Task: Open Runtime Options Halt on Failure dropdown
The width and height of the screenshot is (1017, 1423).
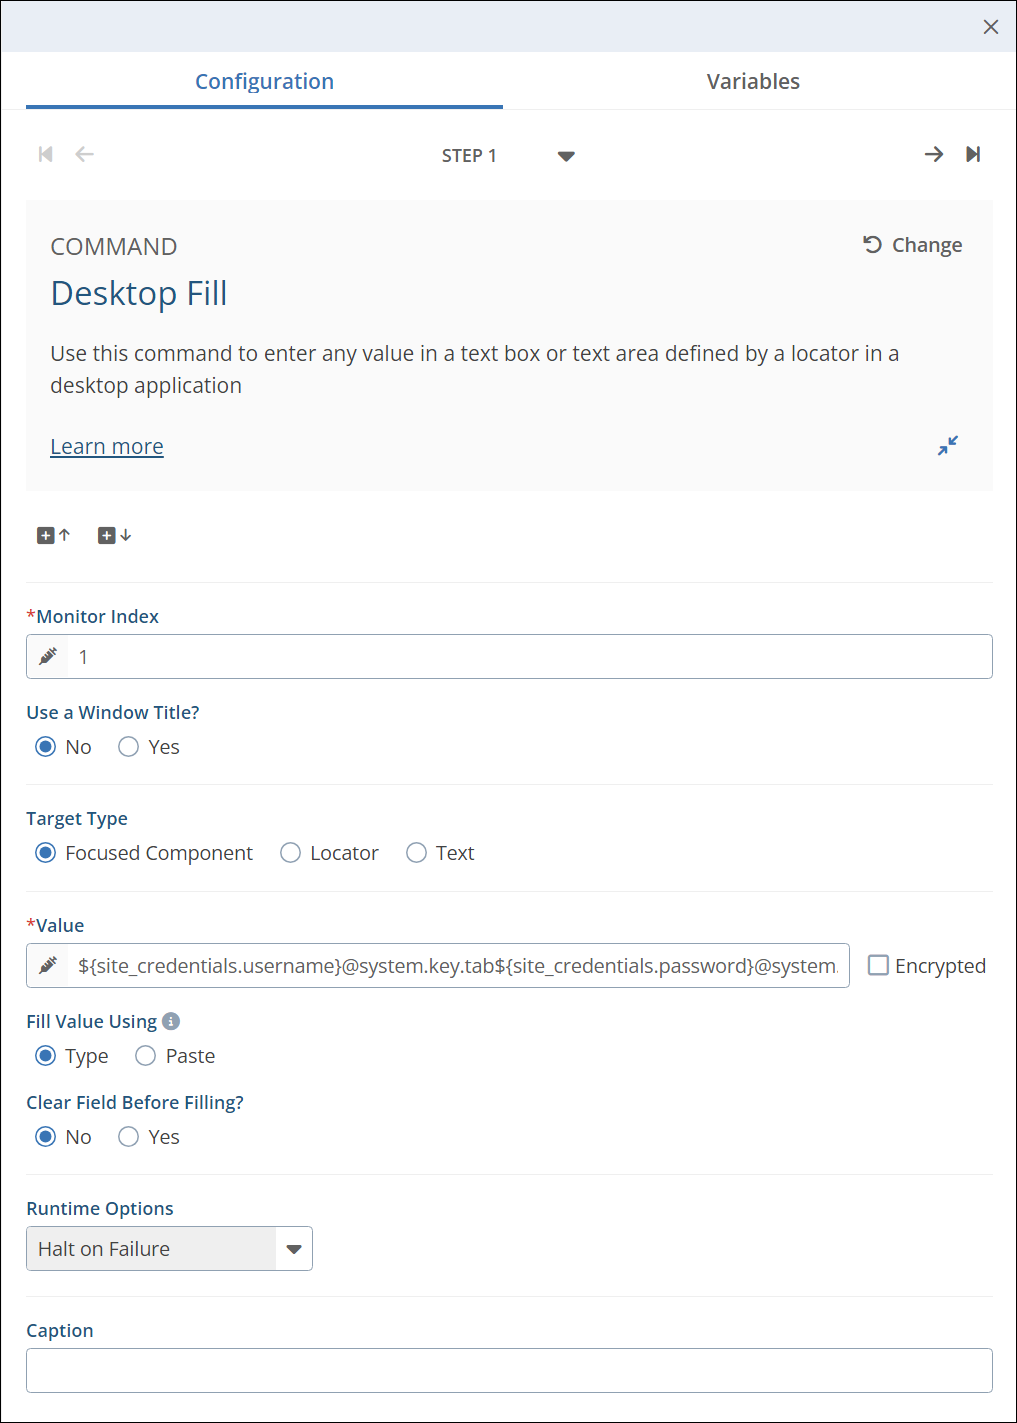Action: [293, 1249]
